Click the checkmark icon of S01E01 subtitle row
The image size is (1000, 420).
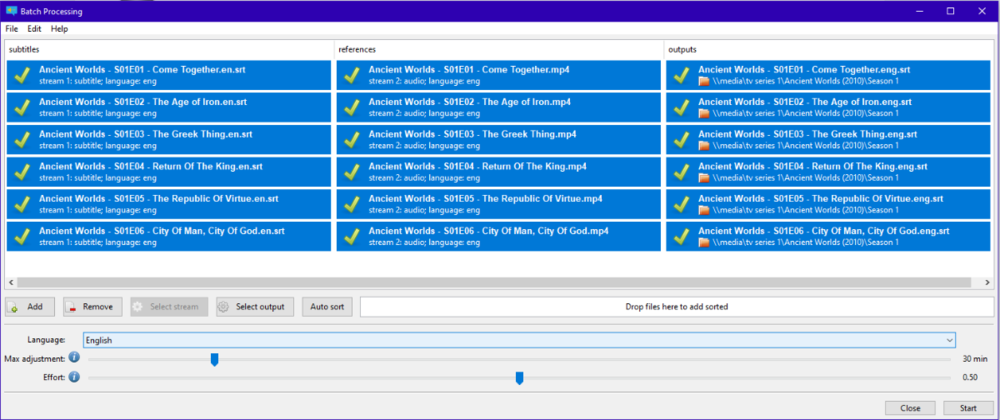(x=21, y=75)
